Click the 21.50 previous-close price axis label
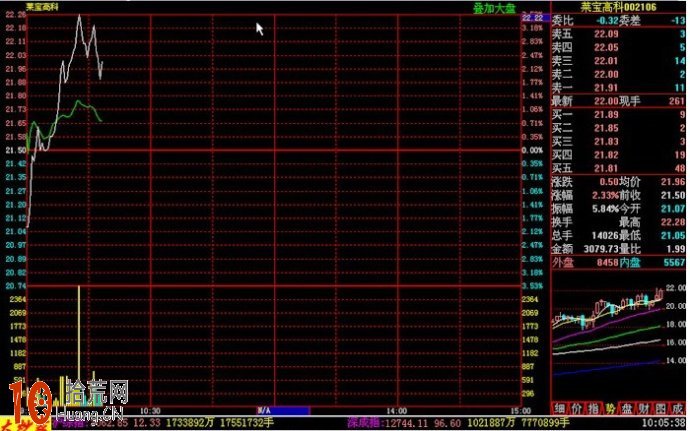The image size is (690, 431). pyautogui.click(x=16, y=150)
